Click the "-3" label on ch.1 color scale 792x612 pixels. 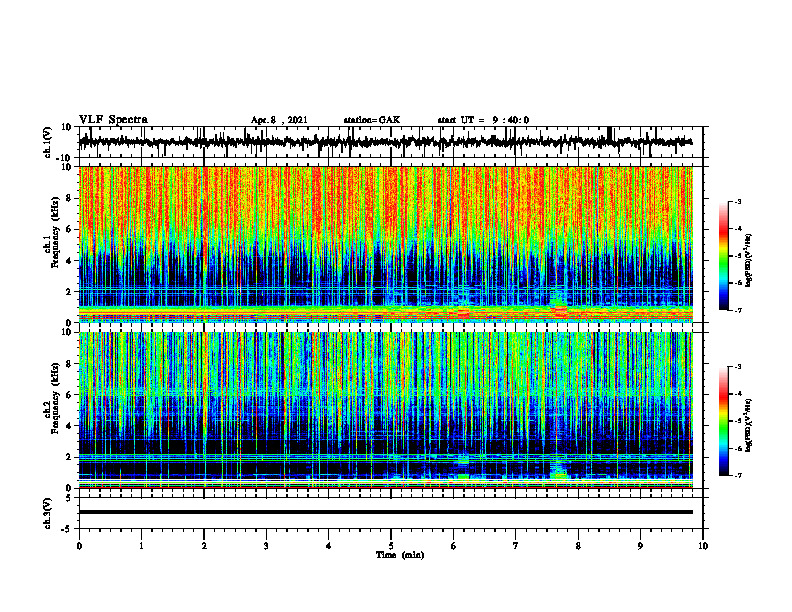pyautogui.click(x=738, y=202)
